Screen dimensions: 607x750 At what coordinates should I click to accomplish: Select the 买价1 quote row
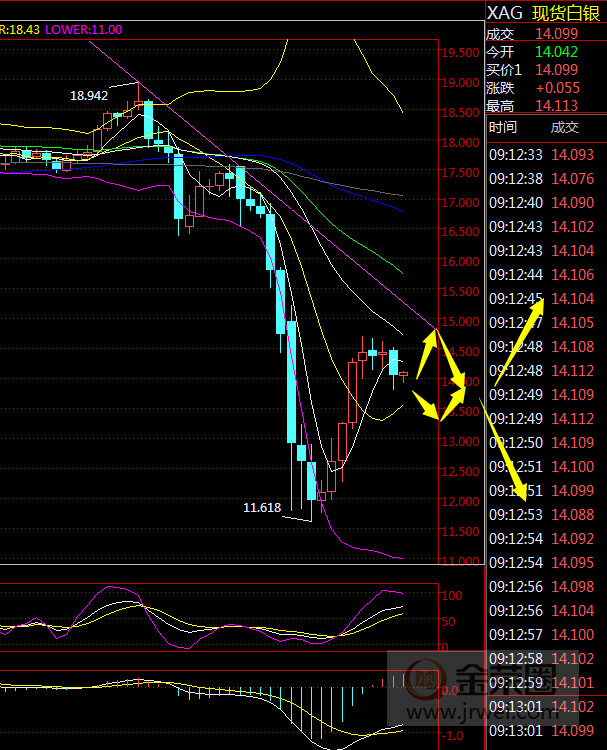(545, 70)
